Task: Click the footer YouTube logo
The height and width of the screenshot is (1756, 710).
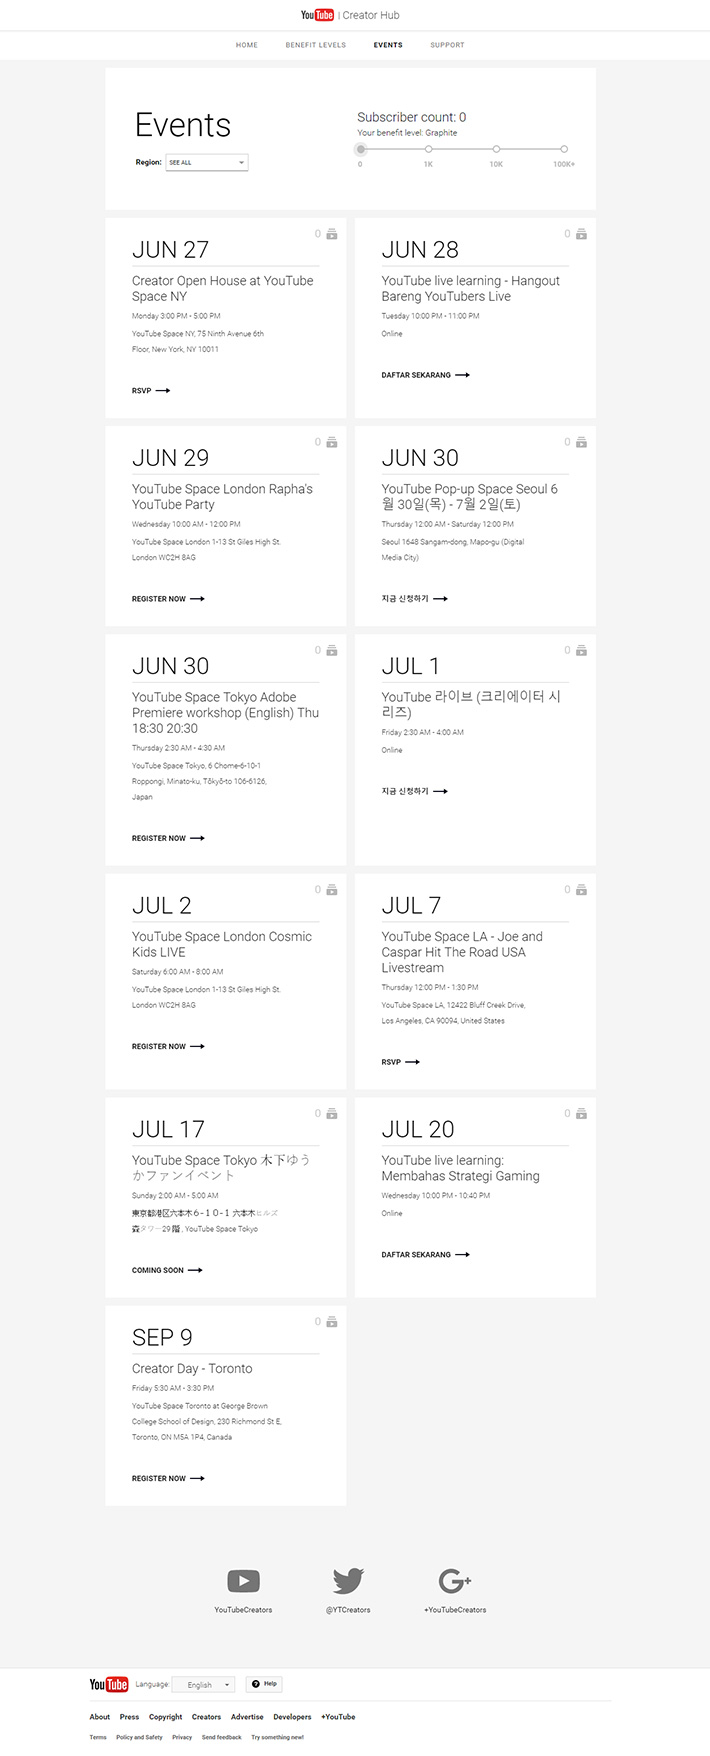Action: 109,1684
